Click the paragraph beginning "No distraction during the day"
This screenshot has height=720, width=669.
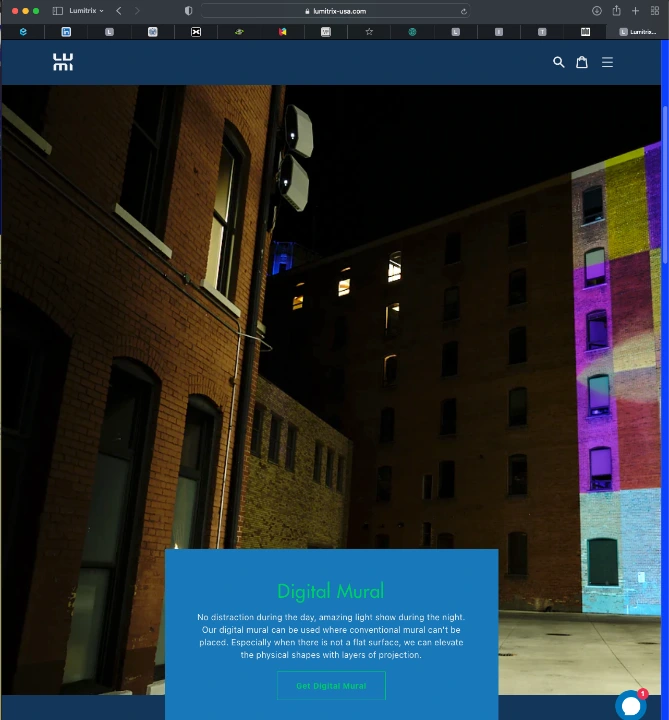(331, 636)
